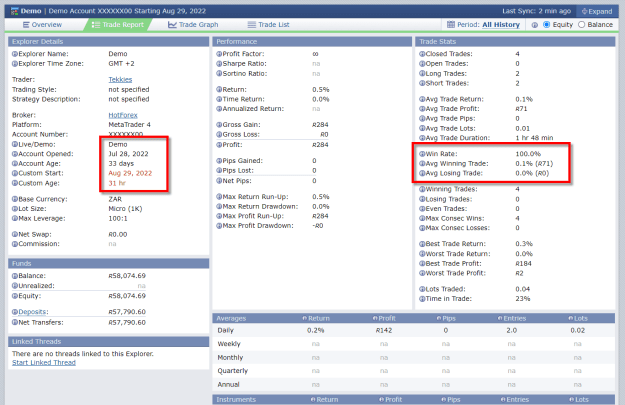Click the Lot Size value Micro (1K)
625x405 pixels.
pos(125,209)
